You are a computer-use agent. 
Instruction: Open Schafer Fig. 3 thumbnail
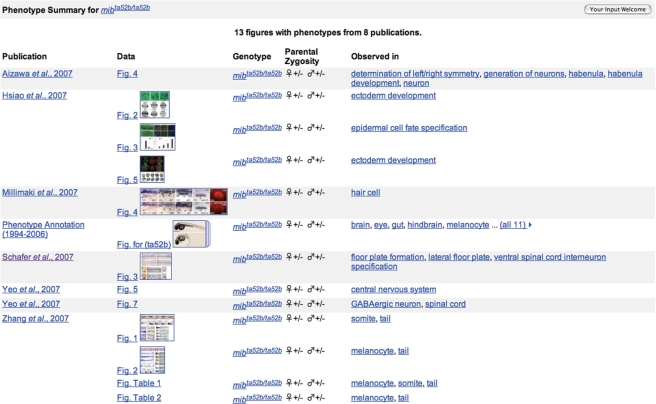[156, 266]
